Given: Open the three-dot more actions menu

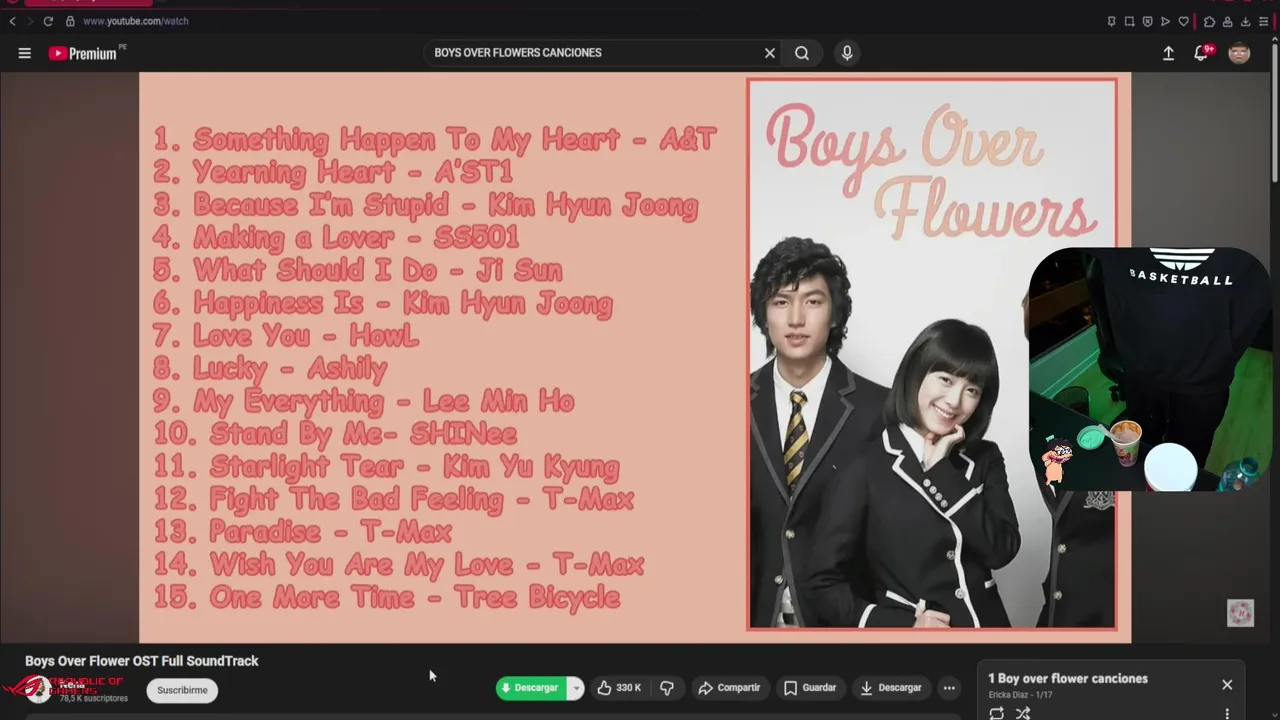Looking at the screenshot, I should point(949,688).
